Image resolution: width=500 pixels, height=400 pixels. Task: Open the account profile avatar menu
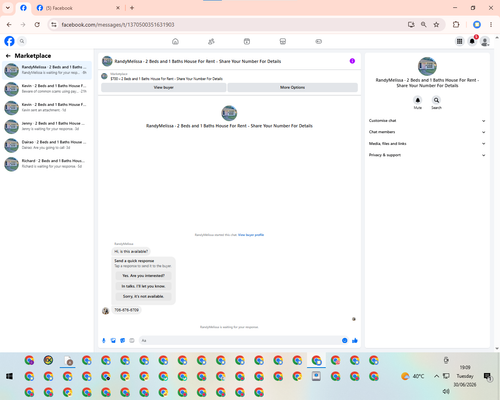(485, 41)
